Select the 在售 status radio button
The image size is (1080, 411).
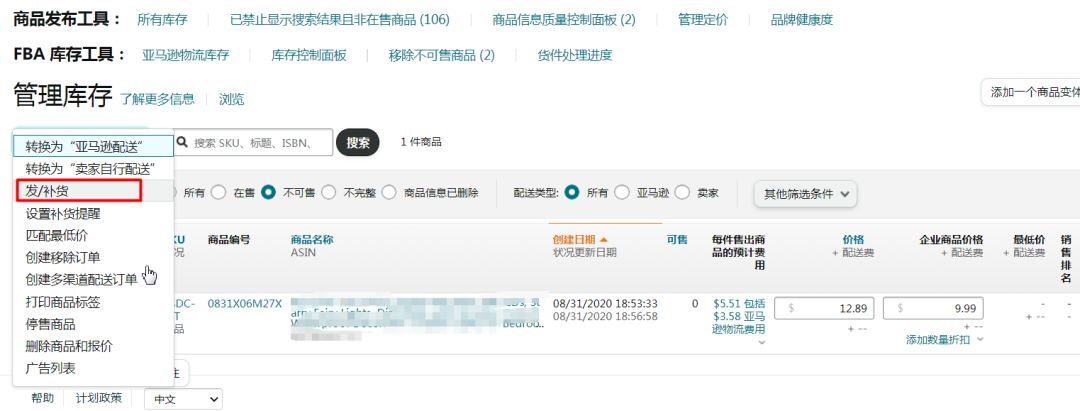pyautogui.click(x=218, y=192)
